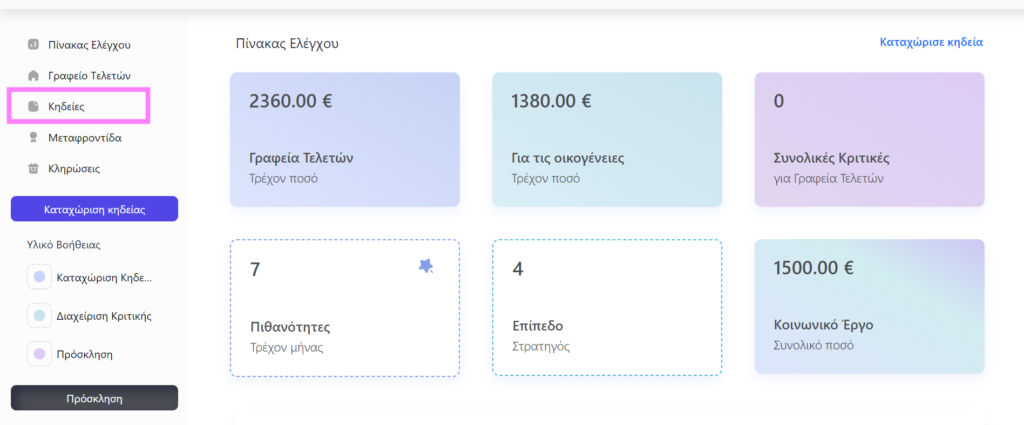Click the Κηδείες folder icon

click(x=34, y=106)
